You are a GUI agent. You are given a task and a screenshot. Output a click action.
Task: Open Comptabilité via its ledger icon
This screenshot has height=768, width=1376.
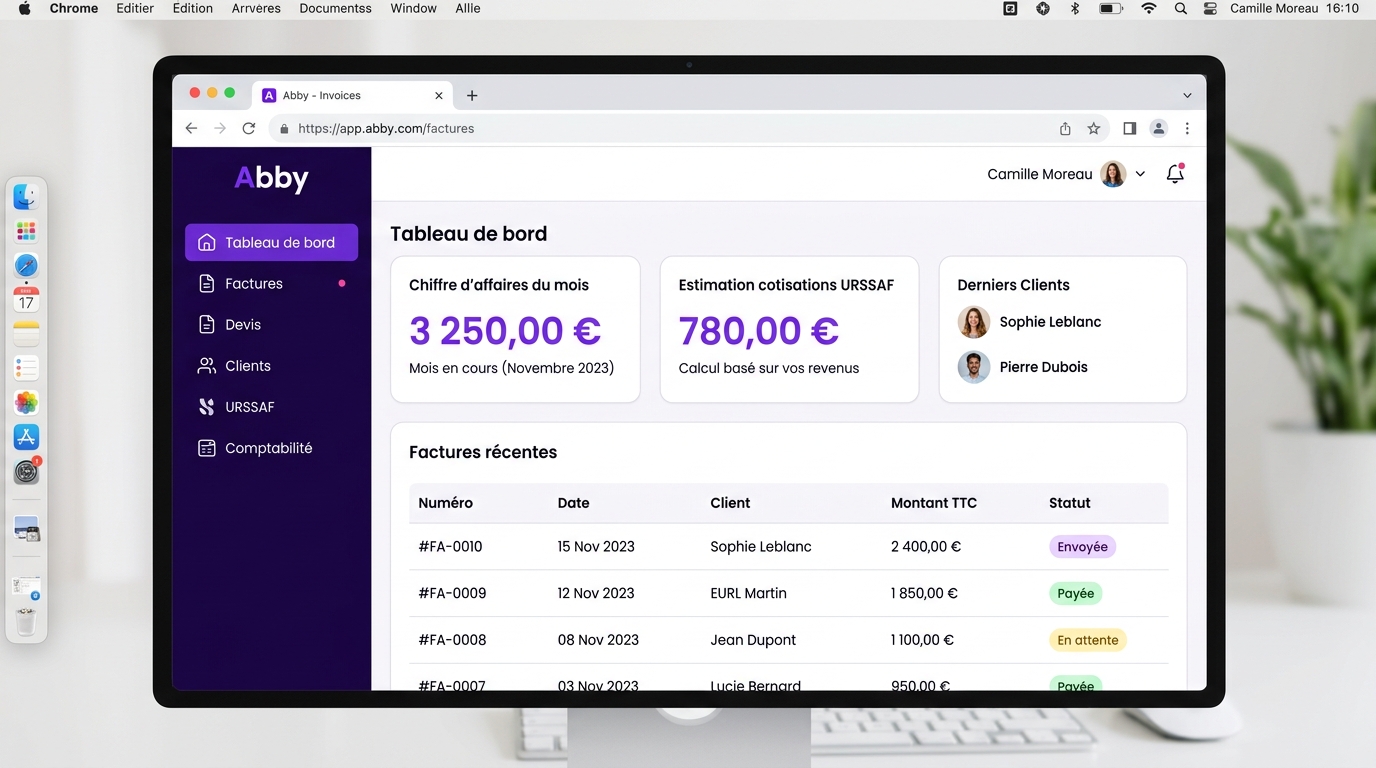pos(207,448)
